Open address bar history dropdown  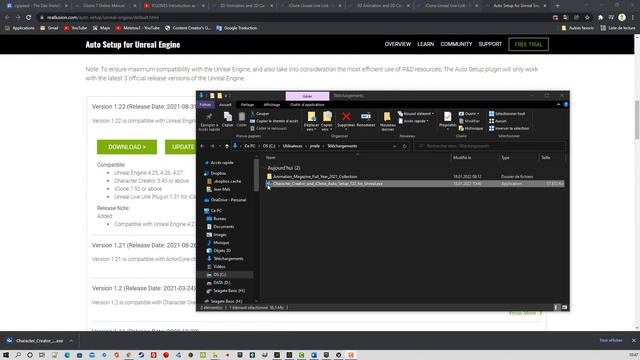point(395,146)
